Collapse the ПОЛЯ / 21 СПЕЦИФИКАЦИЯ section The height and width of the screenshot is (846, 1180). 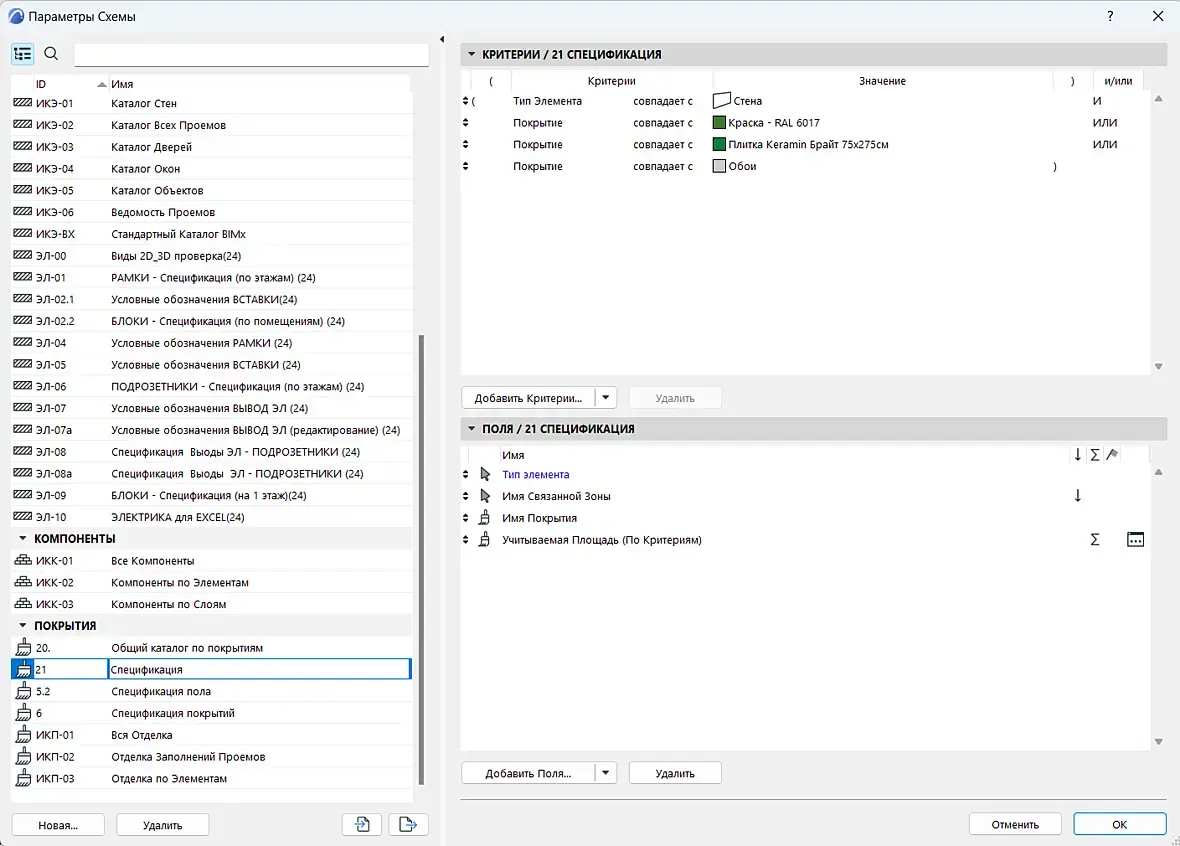pos(472,428)
